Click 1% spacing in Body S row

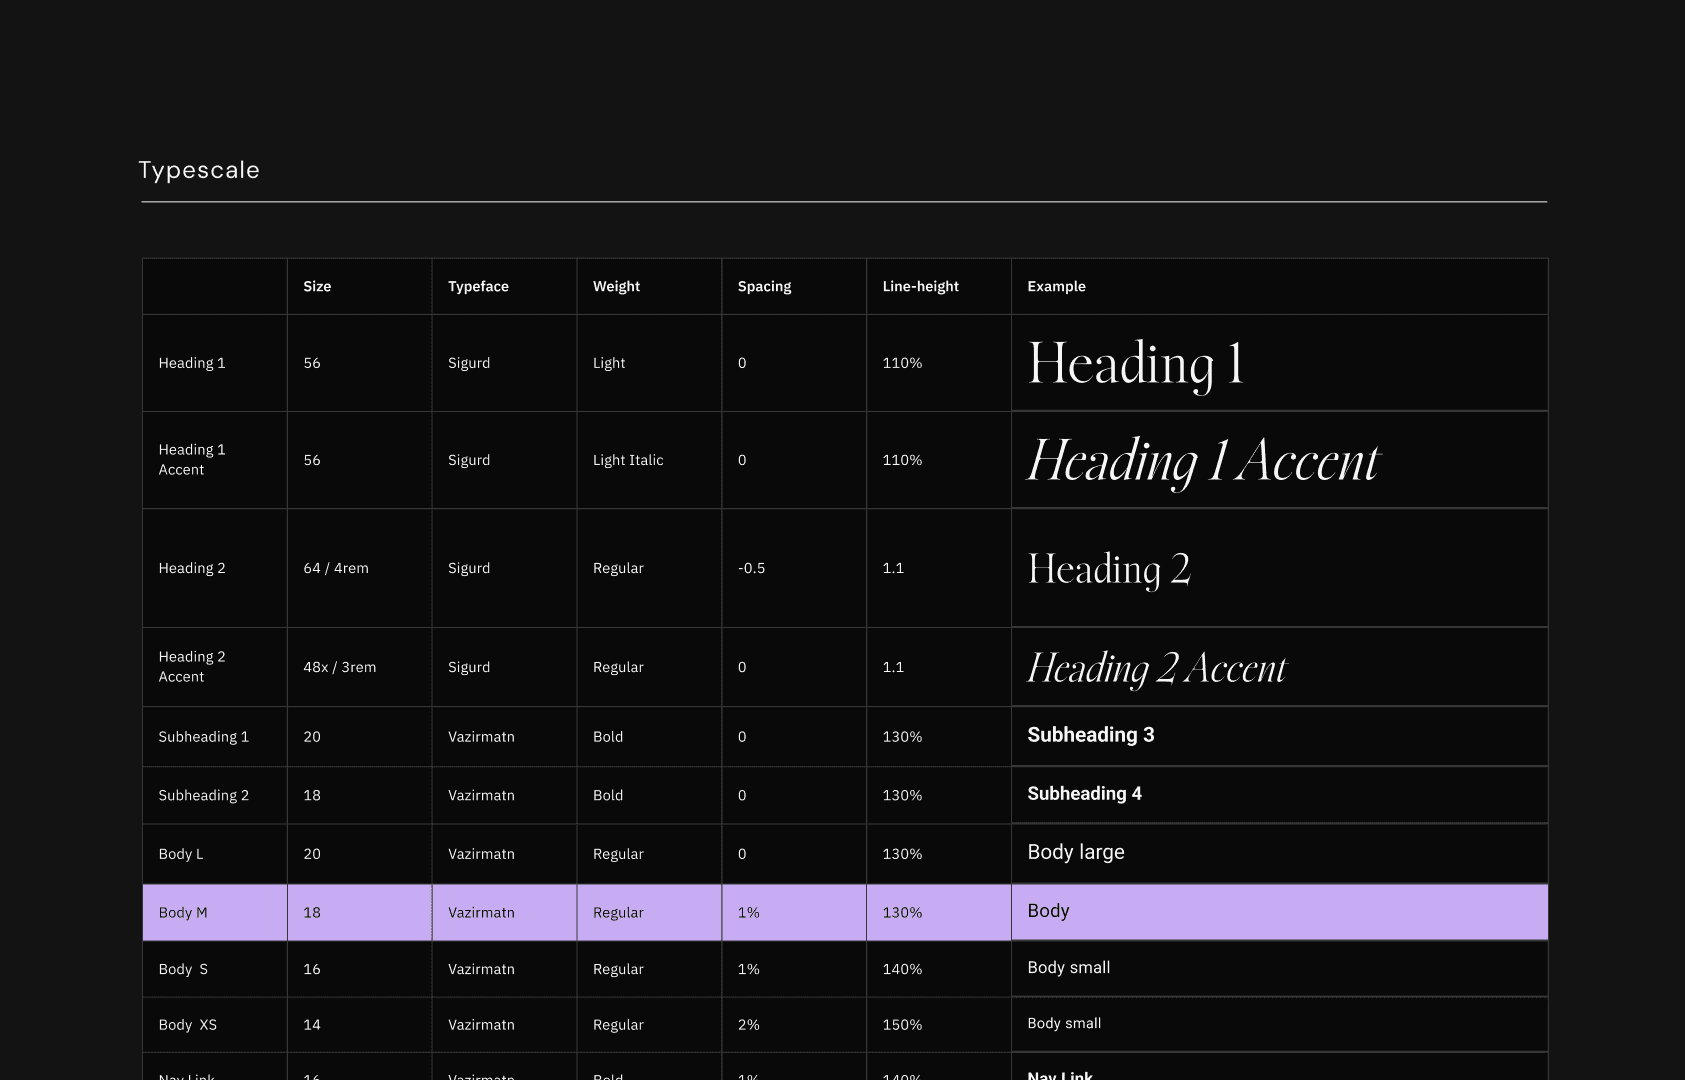[749, 969]
